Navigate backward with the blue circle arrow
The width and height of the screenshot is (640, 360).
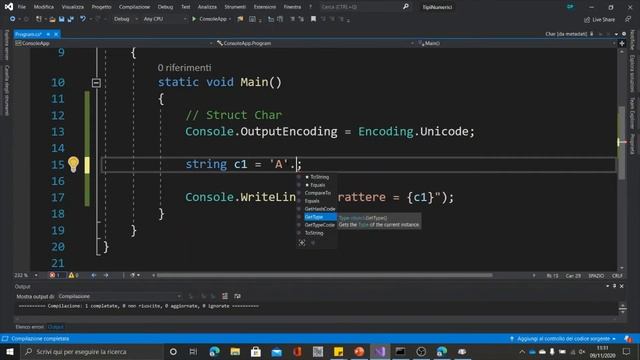pos(13,19)
